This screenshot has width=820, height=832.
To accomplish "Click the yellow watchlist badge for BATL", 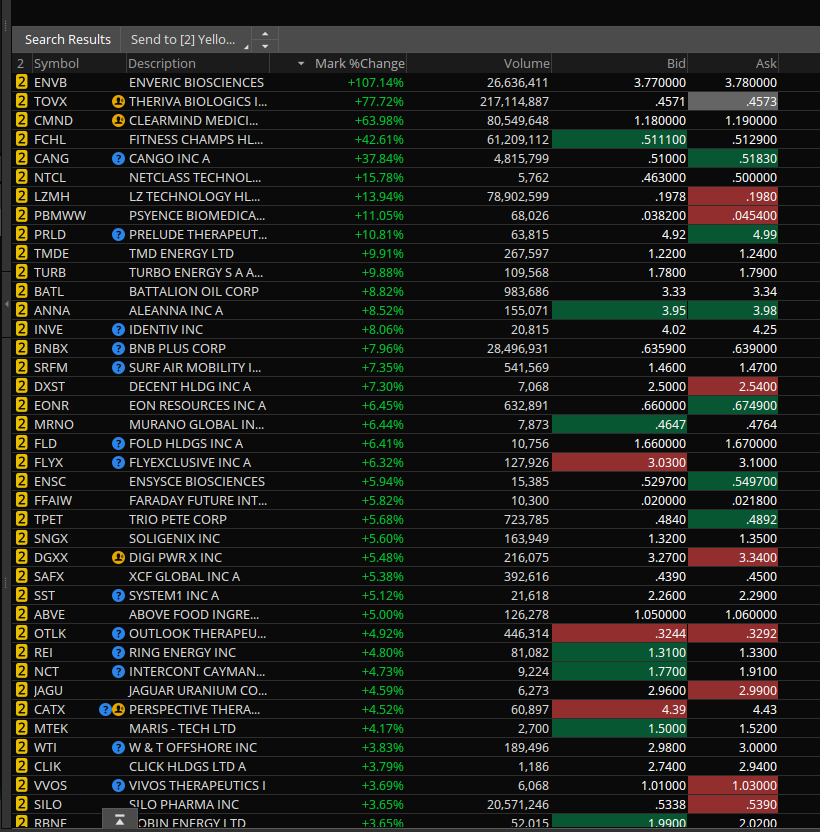I will (21, 291).
